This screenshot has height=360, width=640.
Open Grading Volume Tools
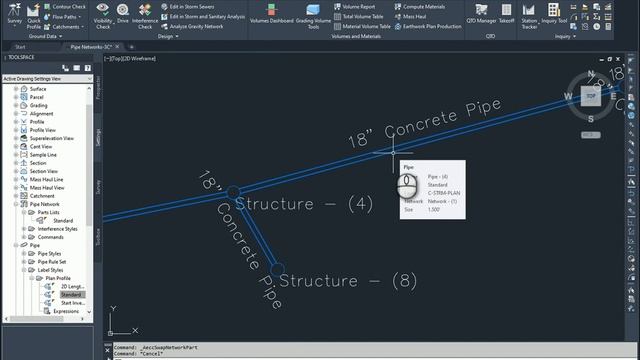click(x=313, y=16)
